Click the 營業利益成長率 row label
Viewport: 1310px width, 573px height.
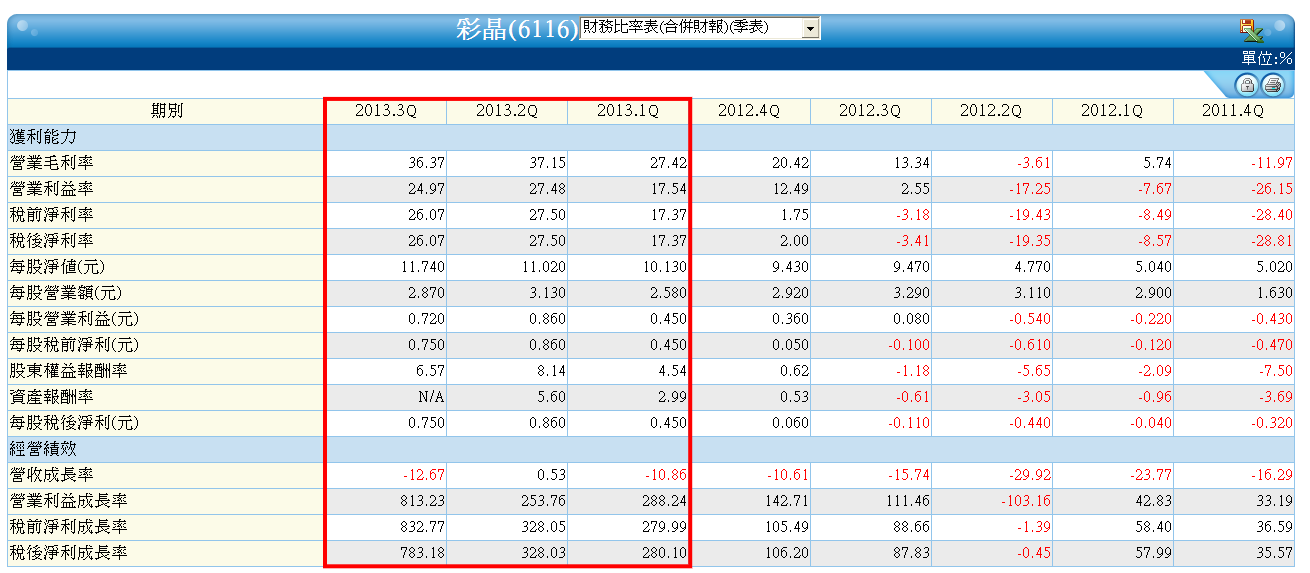(x=68, y=501)
